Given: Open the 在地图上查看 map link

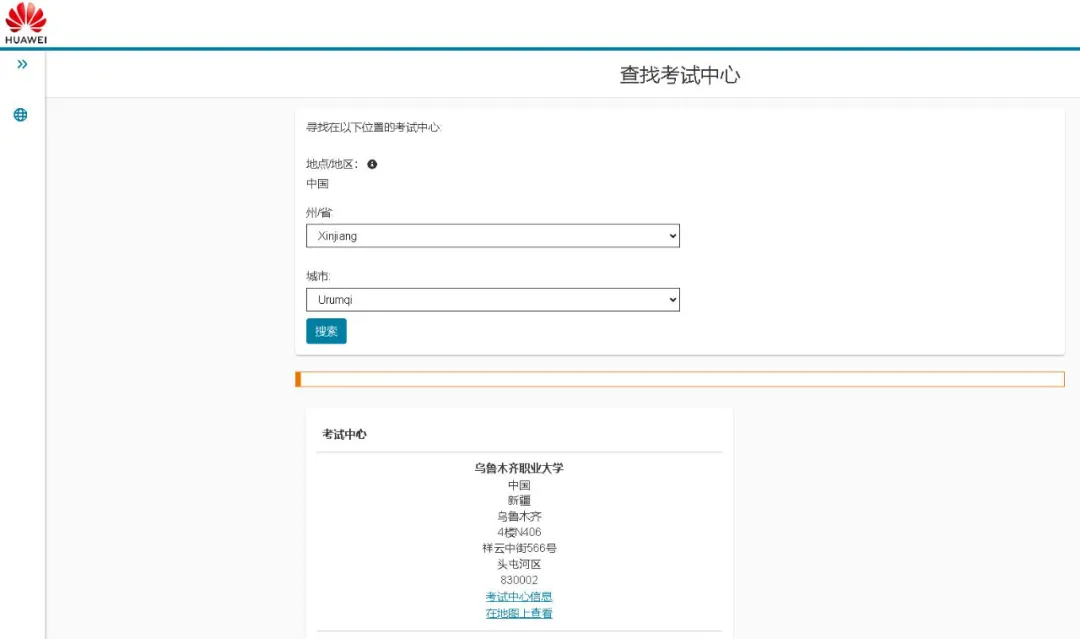Looking at the screenshot, I should pyautogui.click(x=519, y=613).
